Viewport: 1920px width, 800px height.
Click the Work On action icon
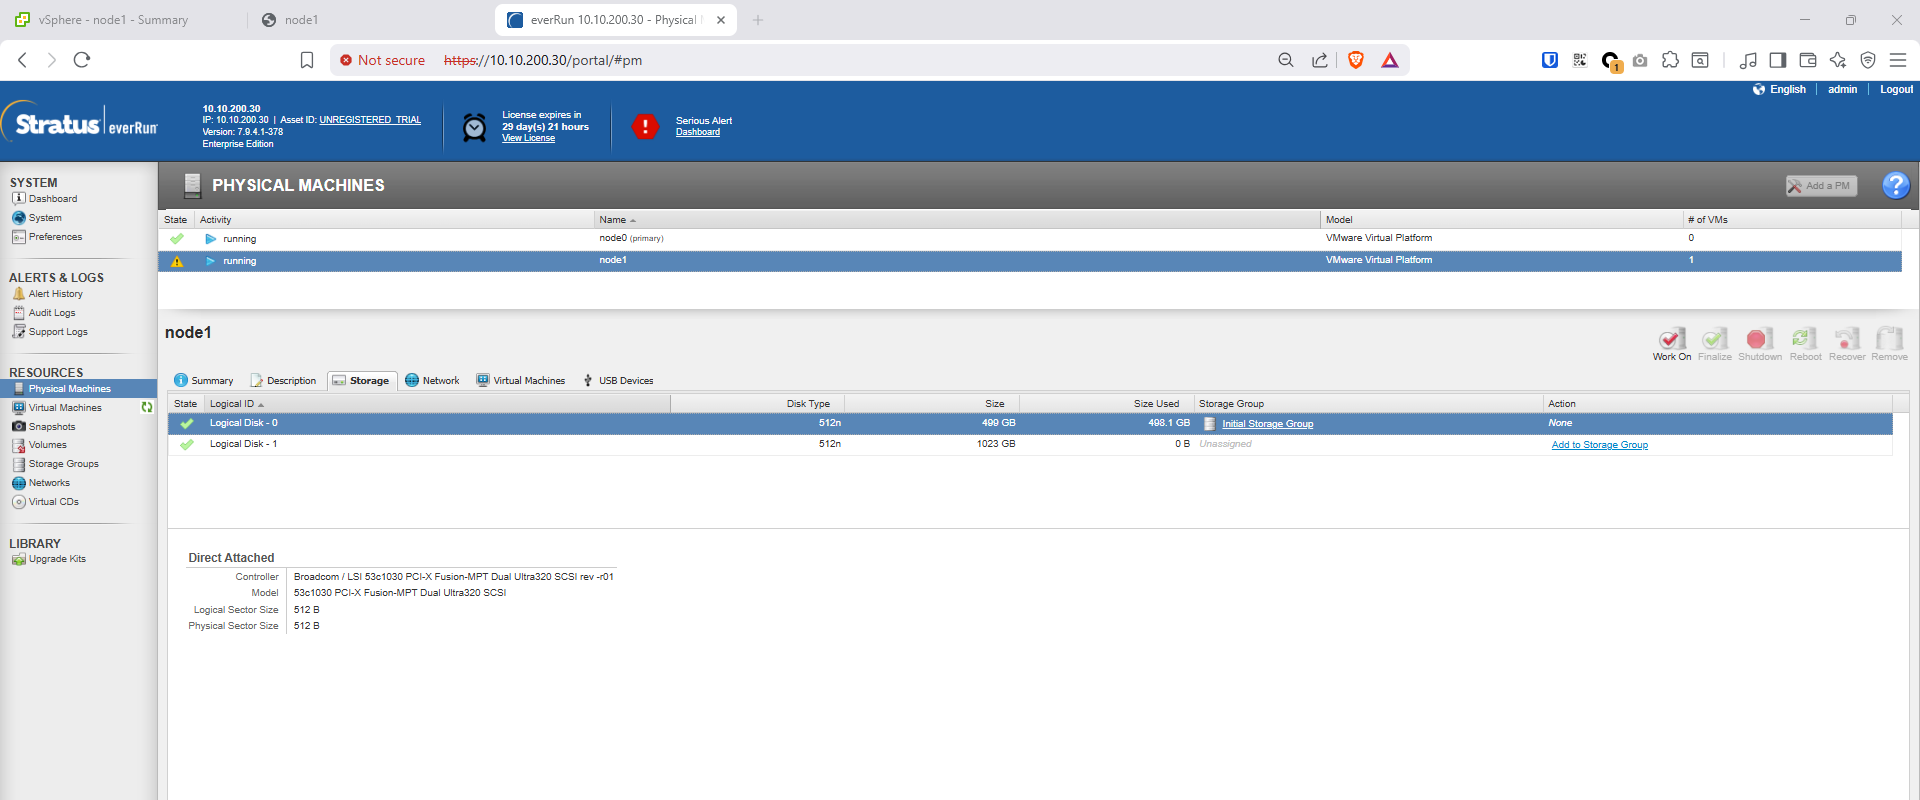pos(1671,340)
